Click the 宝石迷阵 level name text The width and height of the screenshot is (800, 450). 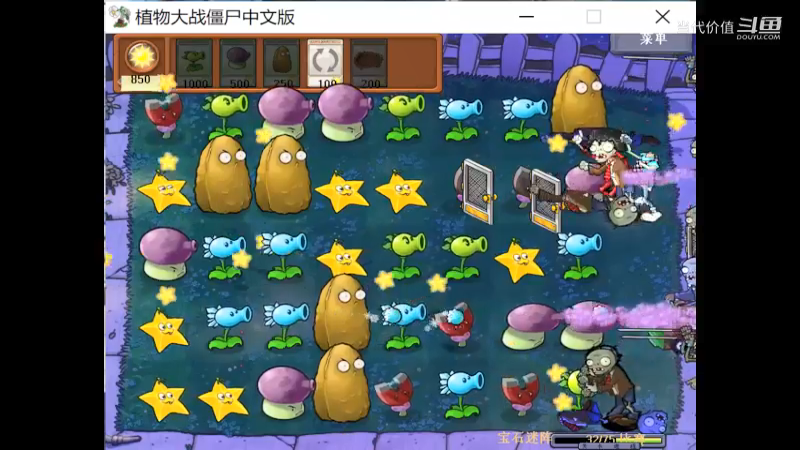click(524, 438)
